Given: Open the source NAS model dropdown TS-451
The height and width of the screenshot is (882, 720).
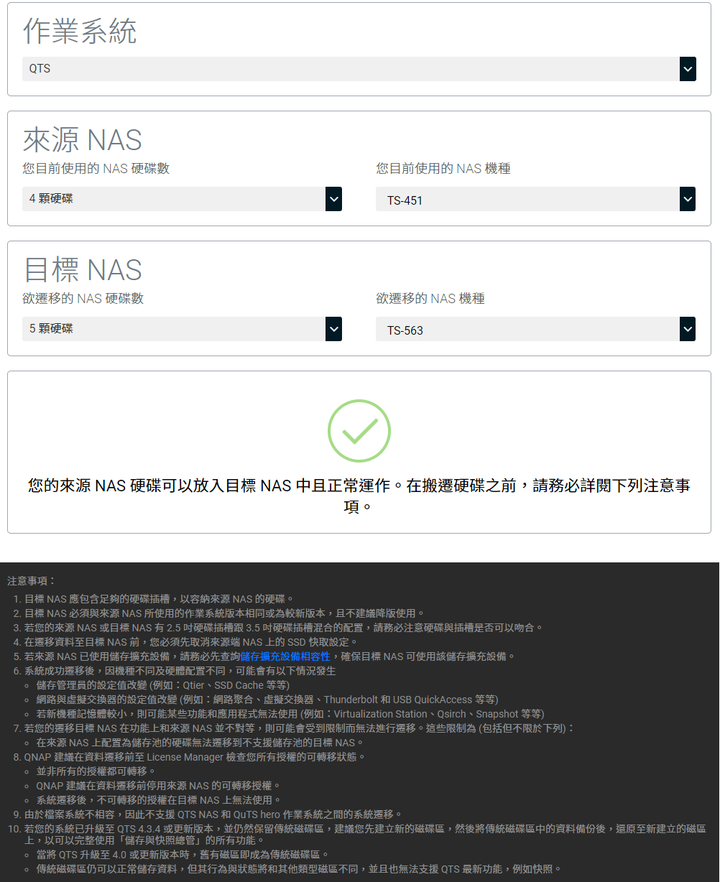Looking at the screenshot, I should pos(536,199).
